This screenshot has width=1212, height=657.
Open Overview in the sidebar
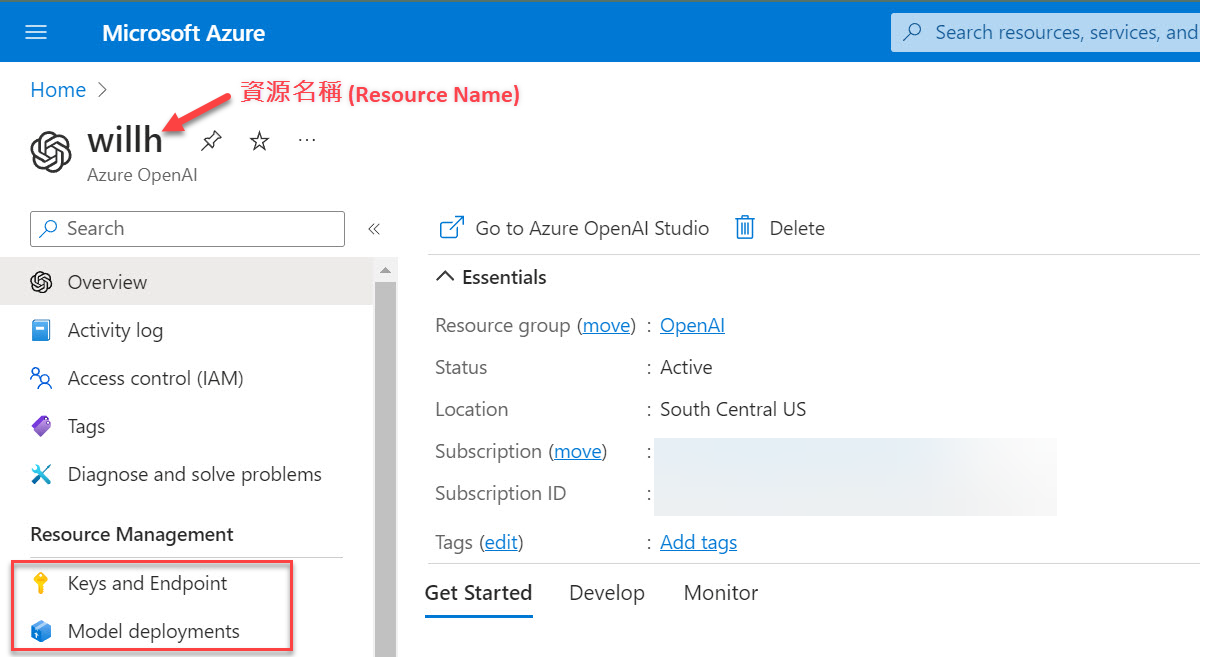click(187, 283)
